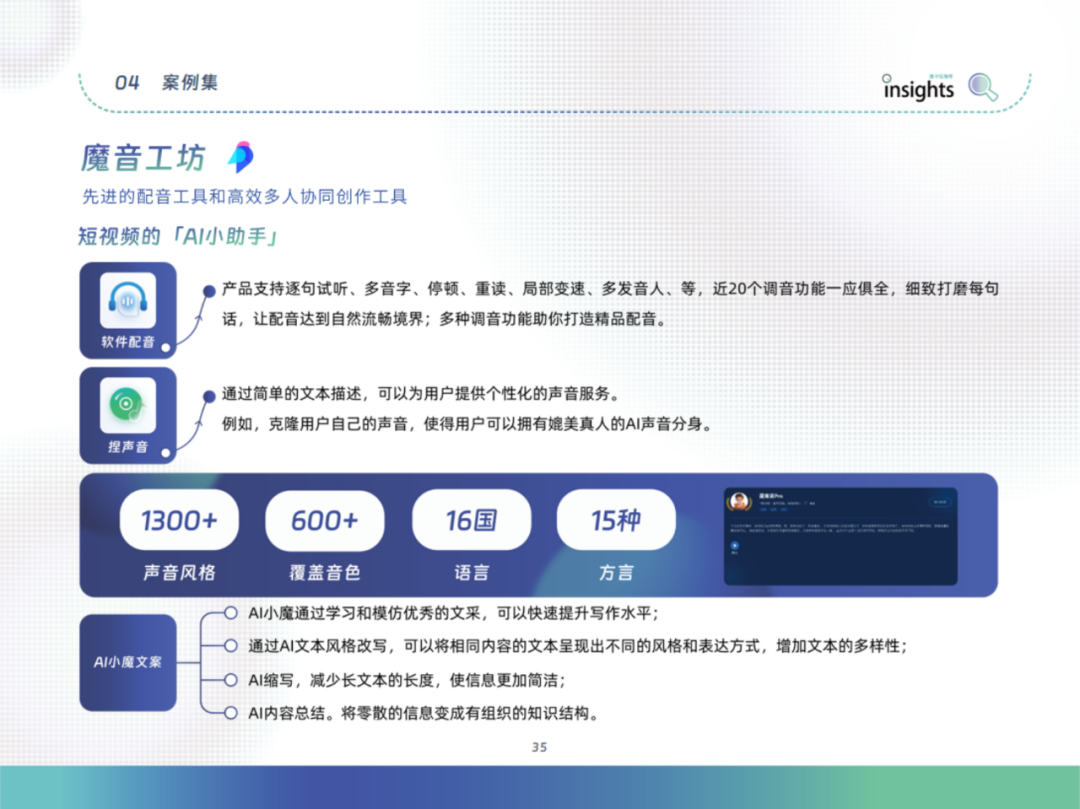
Task: Select the 捏声音 green disc icon
Action: click(x=128, y=405)
